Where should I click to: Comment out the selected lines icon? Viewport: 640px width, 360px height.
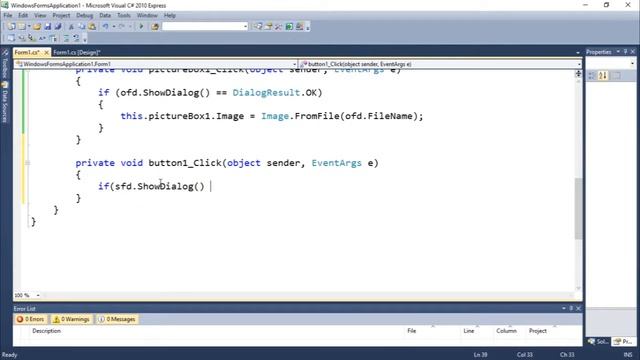click(x=66, y=38)
